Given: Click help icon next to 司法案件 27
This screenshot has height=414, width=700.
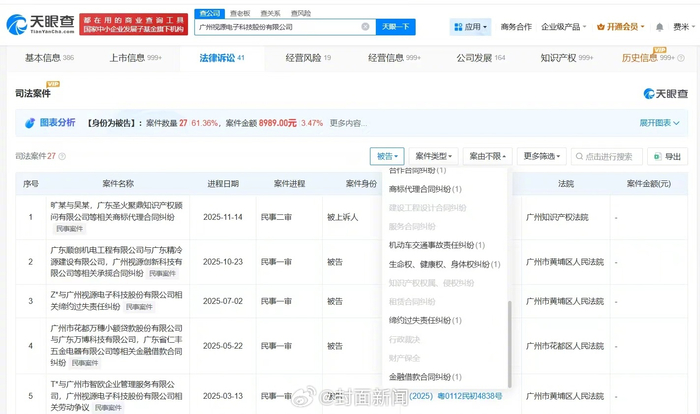Looking at the screenshot, I should click(x=63, y=157).
